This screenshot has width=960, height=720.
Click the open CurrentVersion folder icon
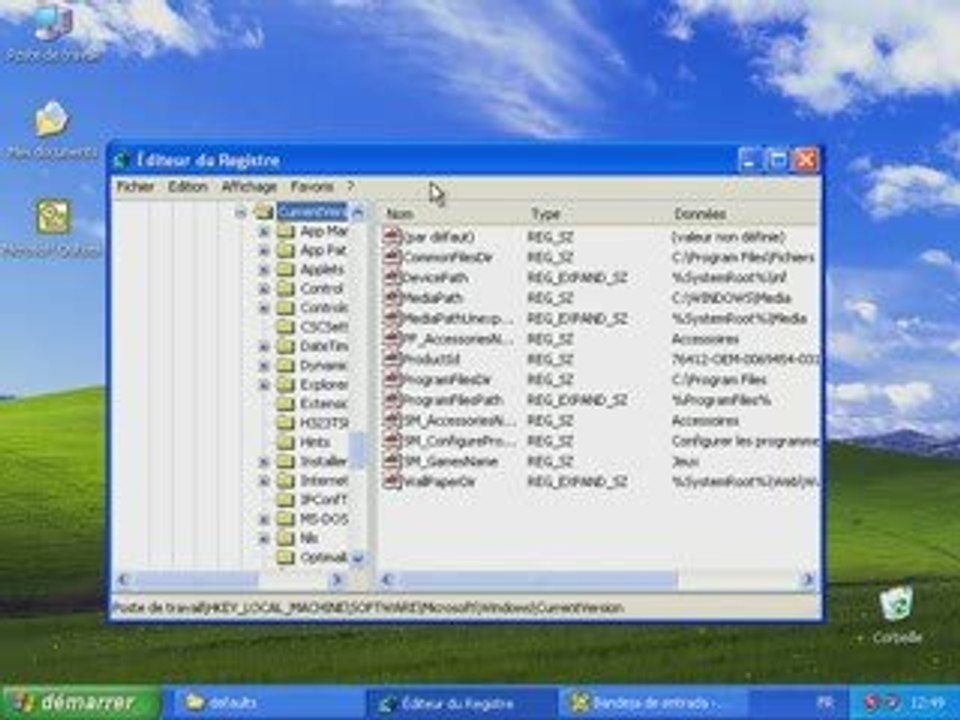tap(264, 212)
